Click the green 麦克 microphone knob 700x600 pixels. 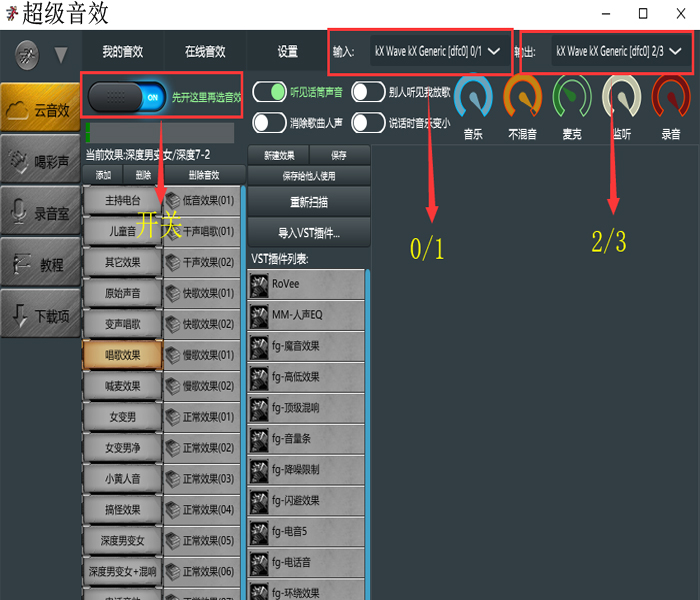572,97
